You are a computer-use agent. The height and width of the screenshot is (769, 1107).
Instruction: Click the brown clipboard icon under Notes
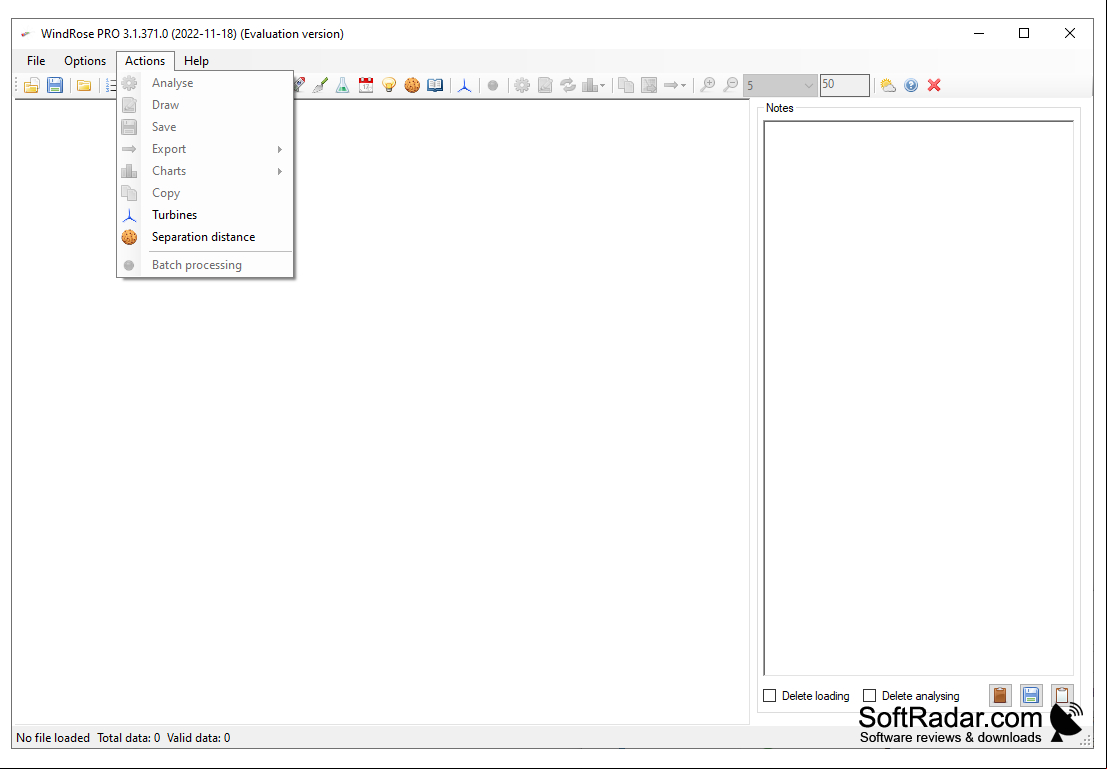(1000, 696)
